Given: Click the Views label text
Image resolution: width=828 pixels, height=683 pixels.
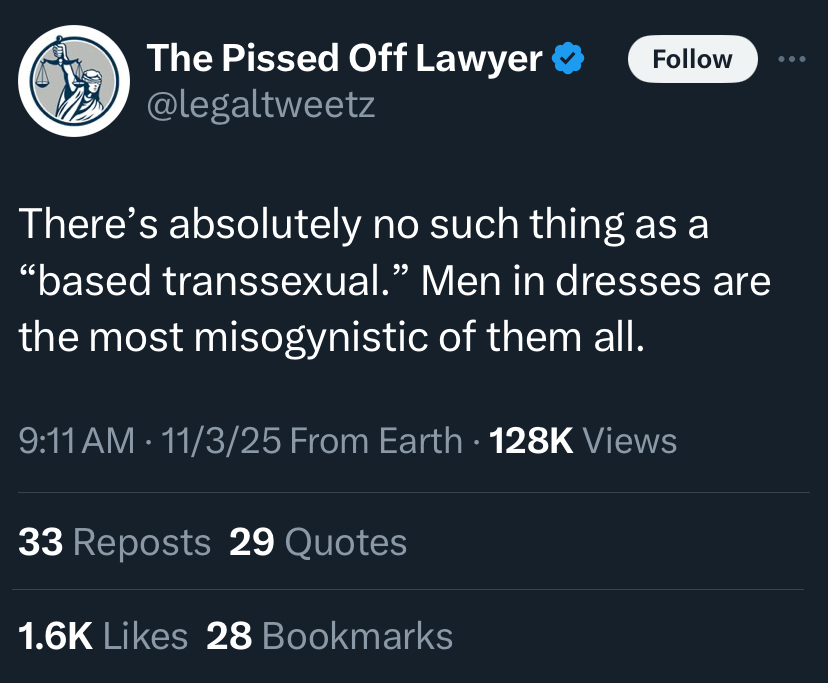Looking at the screenshot, I should click(x=629, y=441).
